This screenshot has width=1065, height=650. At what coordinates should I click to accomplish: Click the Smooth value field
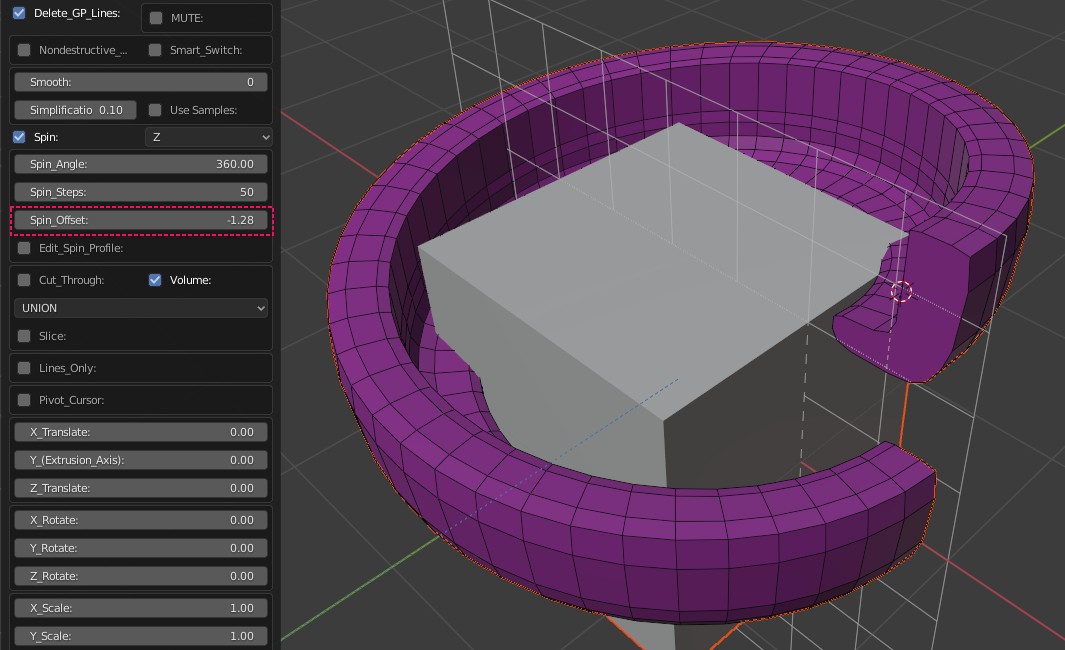(x=141, y=82)
